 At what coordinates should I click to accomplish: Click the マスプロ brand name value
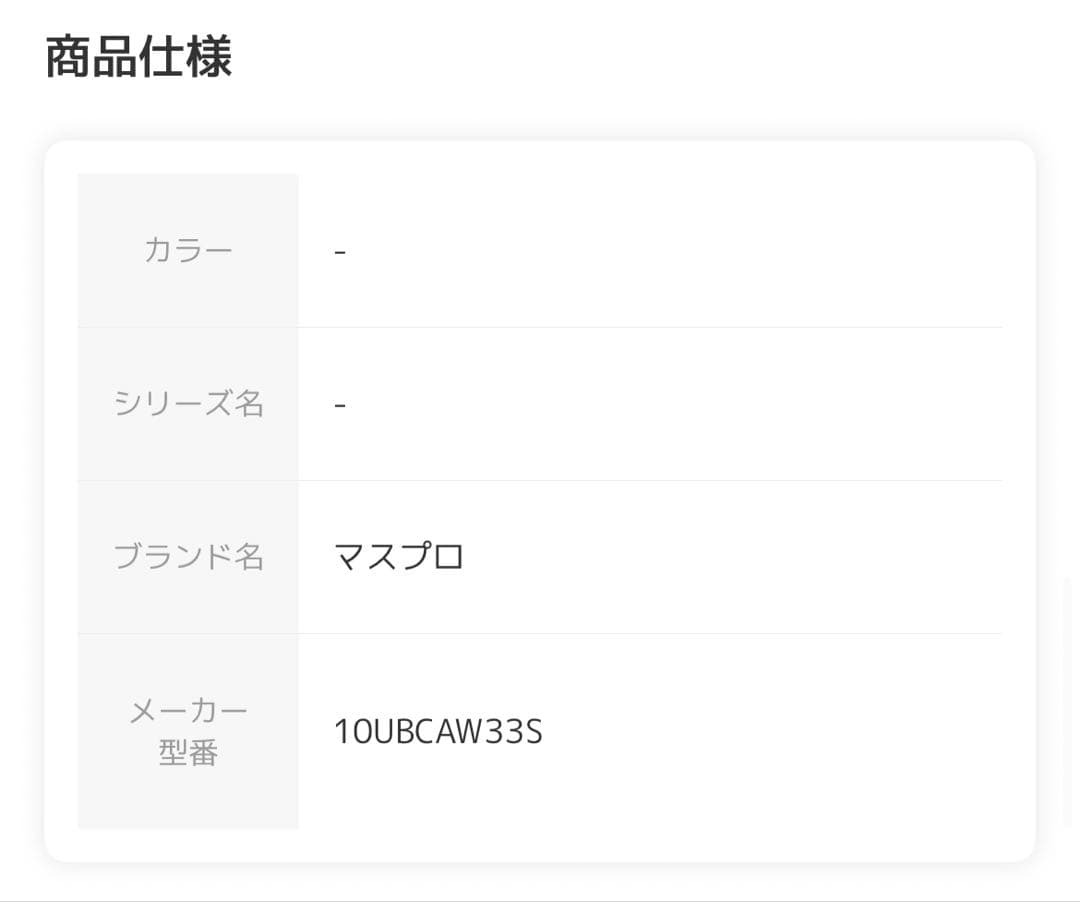(x=399, y=556)
